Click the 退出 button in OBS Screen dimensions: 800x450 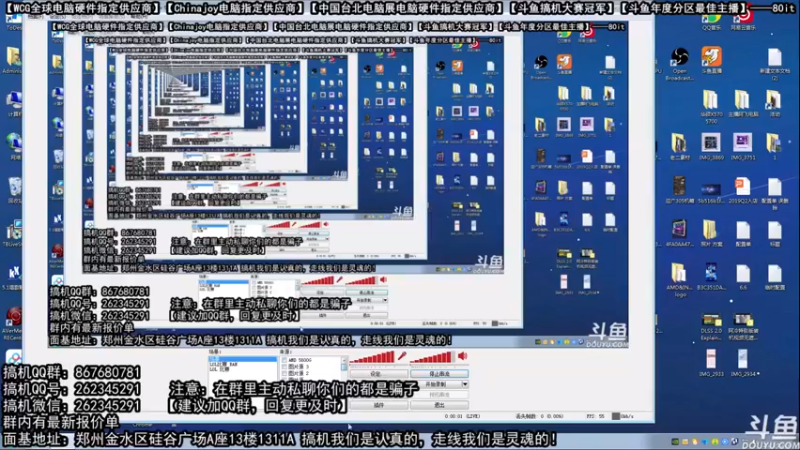439,405
